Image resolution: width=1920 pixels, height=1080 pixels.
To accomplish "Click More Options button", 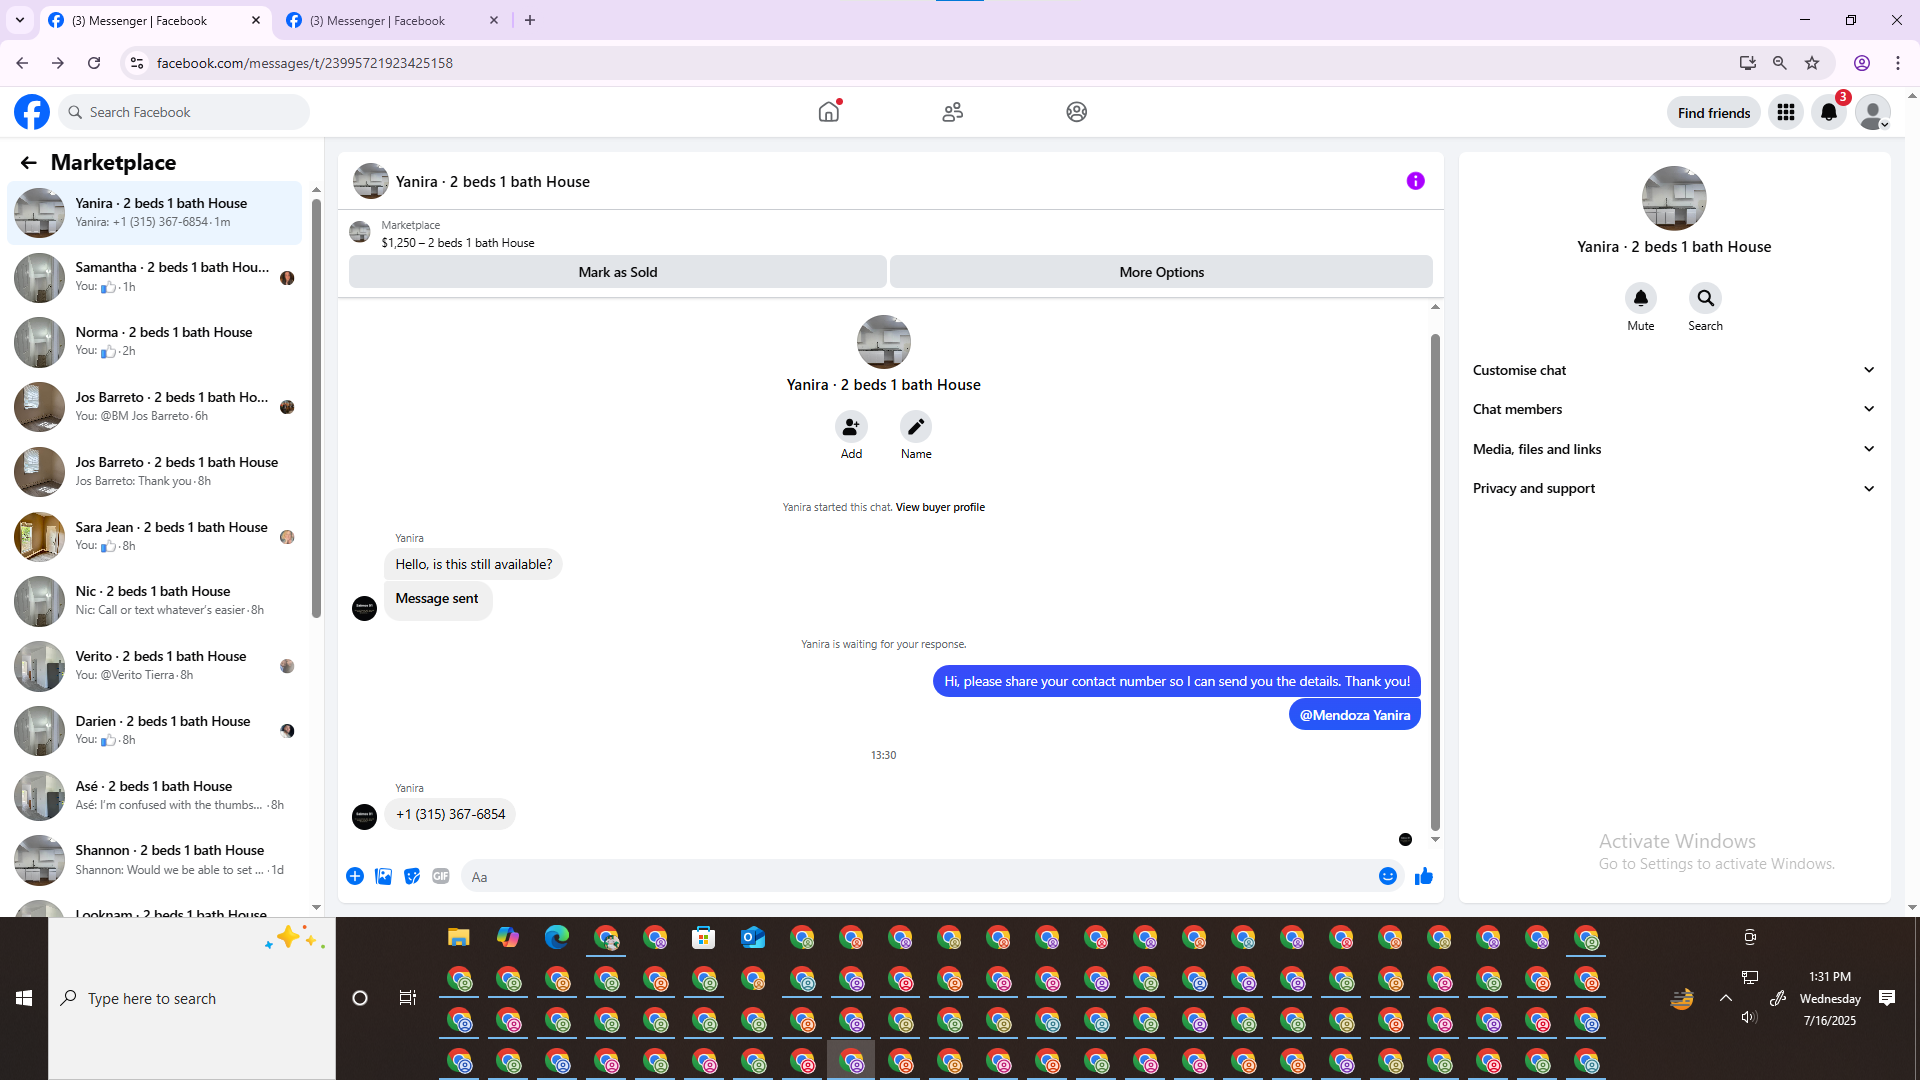I will 1161,272.
